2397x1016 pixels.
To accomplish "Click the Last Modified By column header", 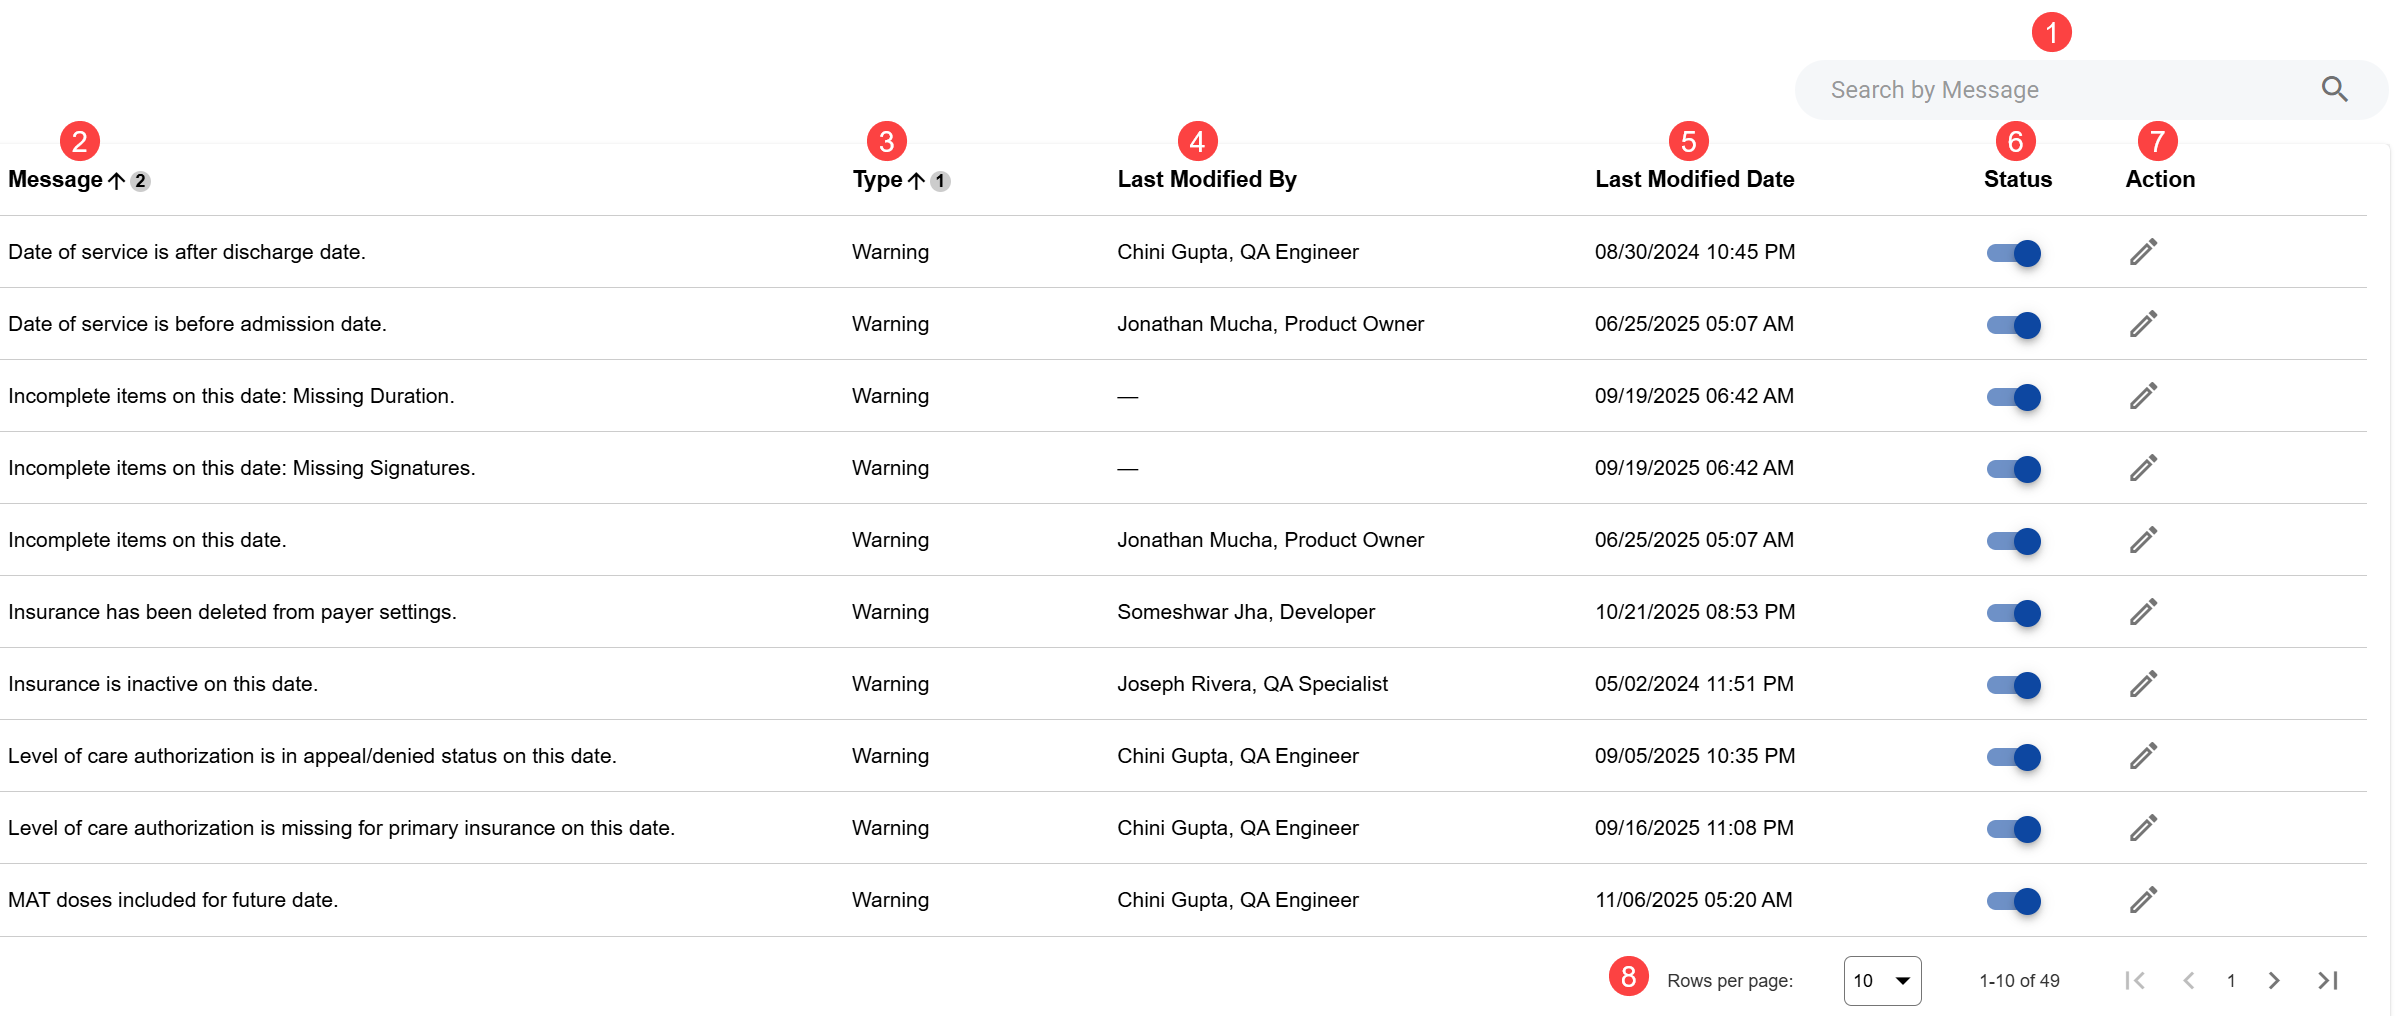I will 1206,180.
